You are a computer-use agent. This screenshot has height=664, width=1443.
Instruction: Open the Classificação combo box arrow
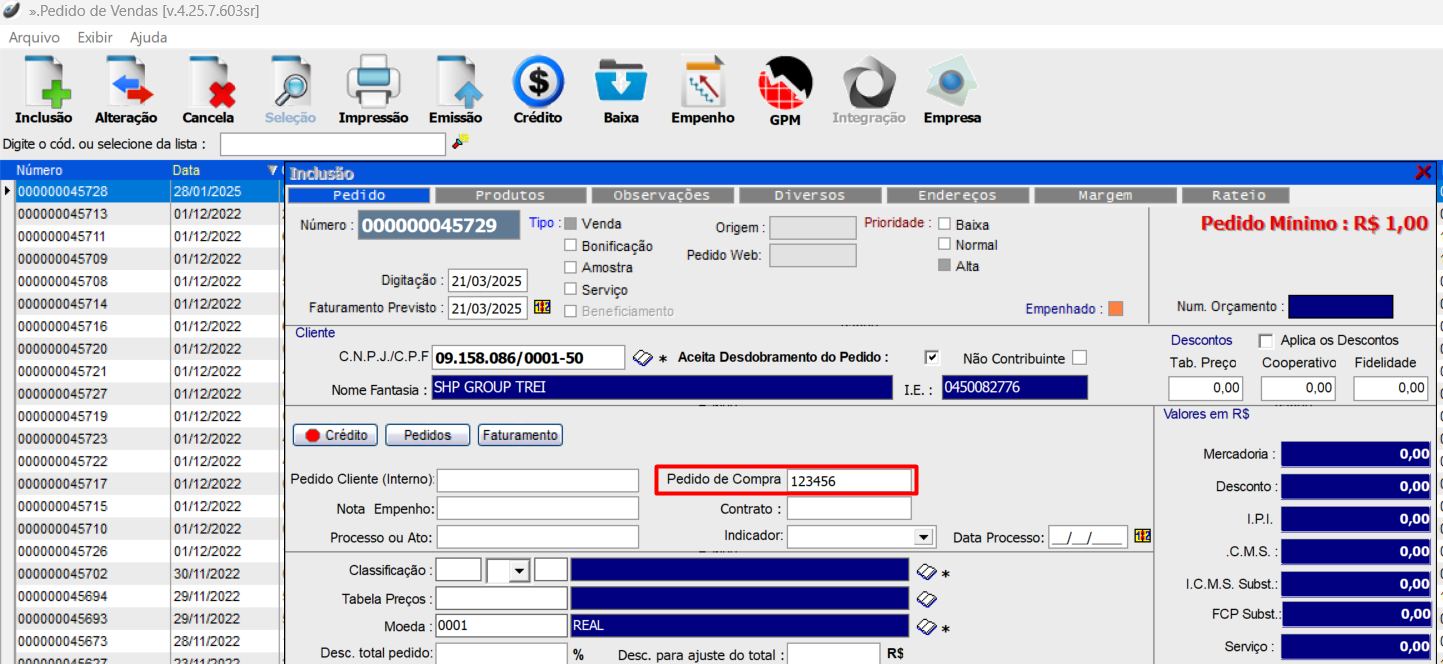pyautogui.click(x=518, y=571)
